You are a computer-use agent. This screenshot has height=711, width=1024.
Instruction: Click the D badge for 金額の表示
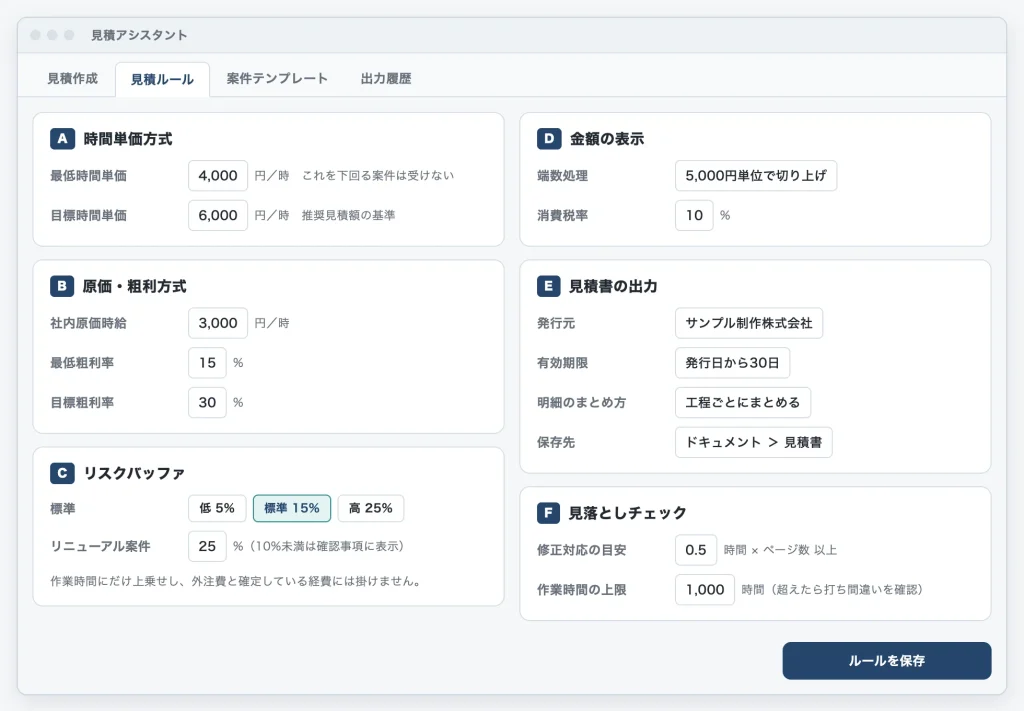[x=549, y=138]
